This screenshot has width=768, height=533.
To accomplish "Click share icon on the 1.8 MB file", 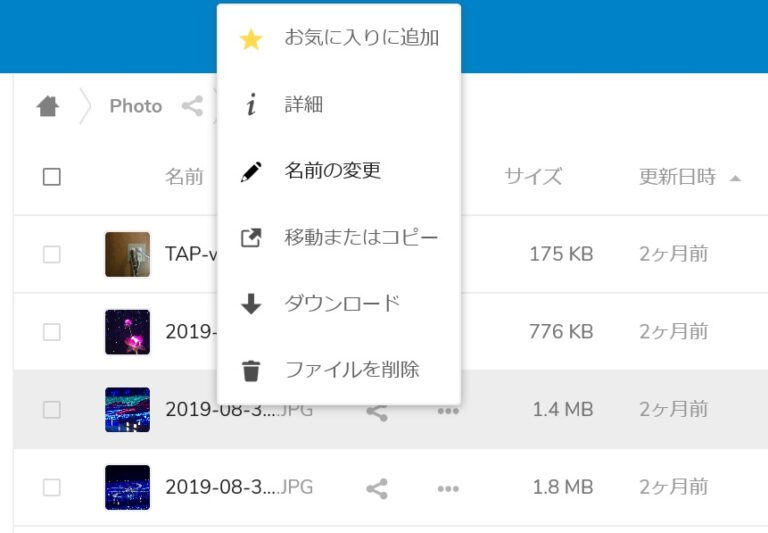I will (x=377, y=488).
